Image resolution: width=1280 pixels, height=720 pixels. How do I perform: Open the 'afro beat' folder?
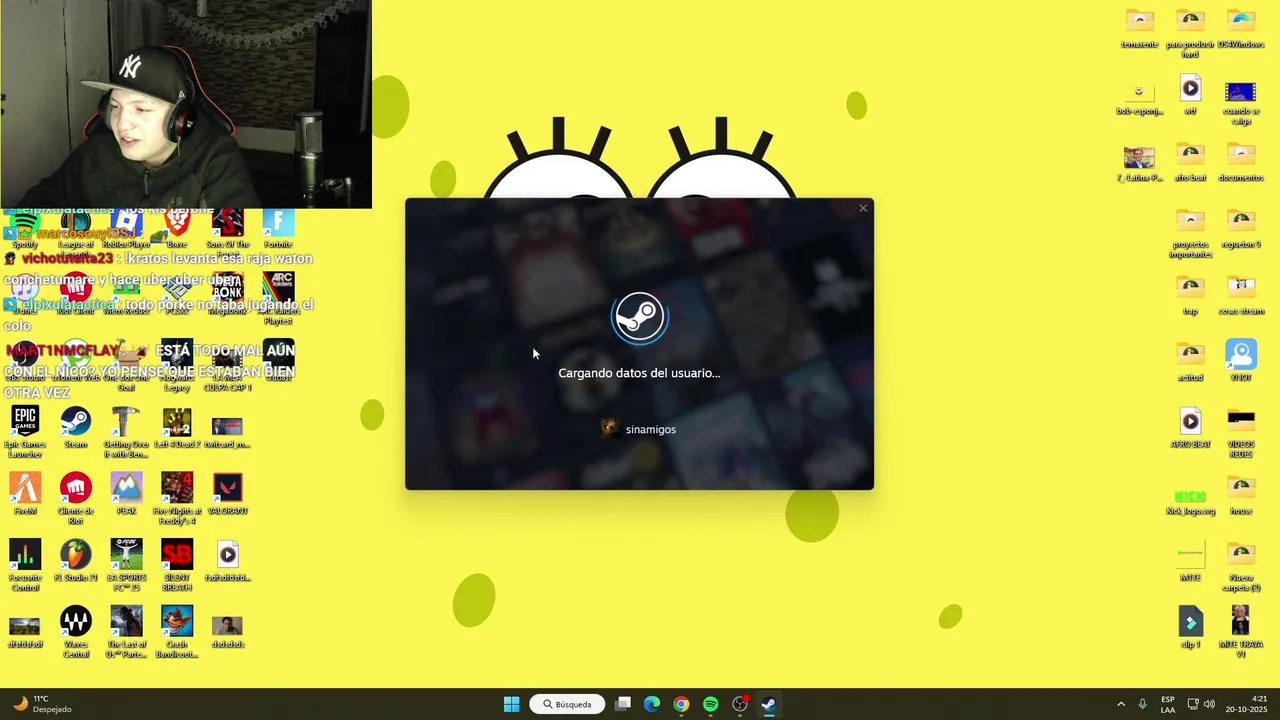(x=1190, y=161)
